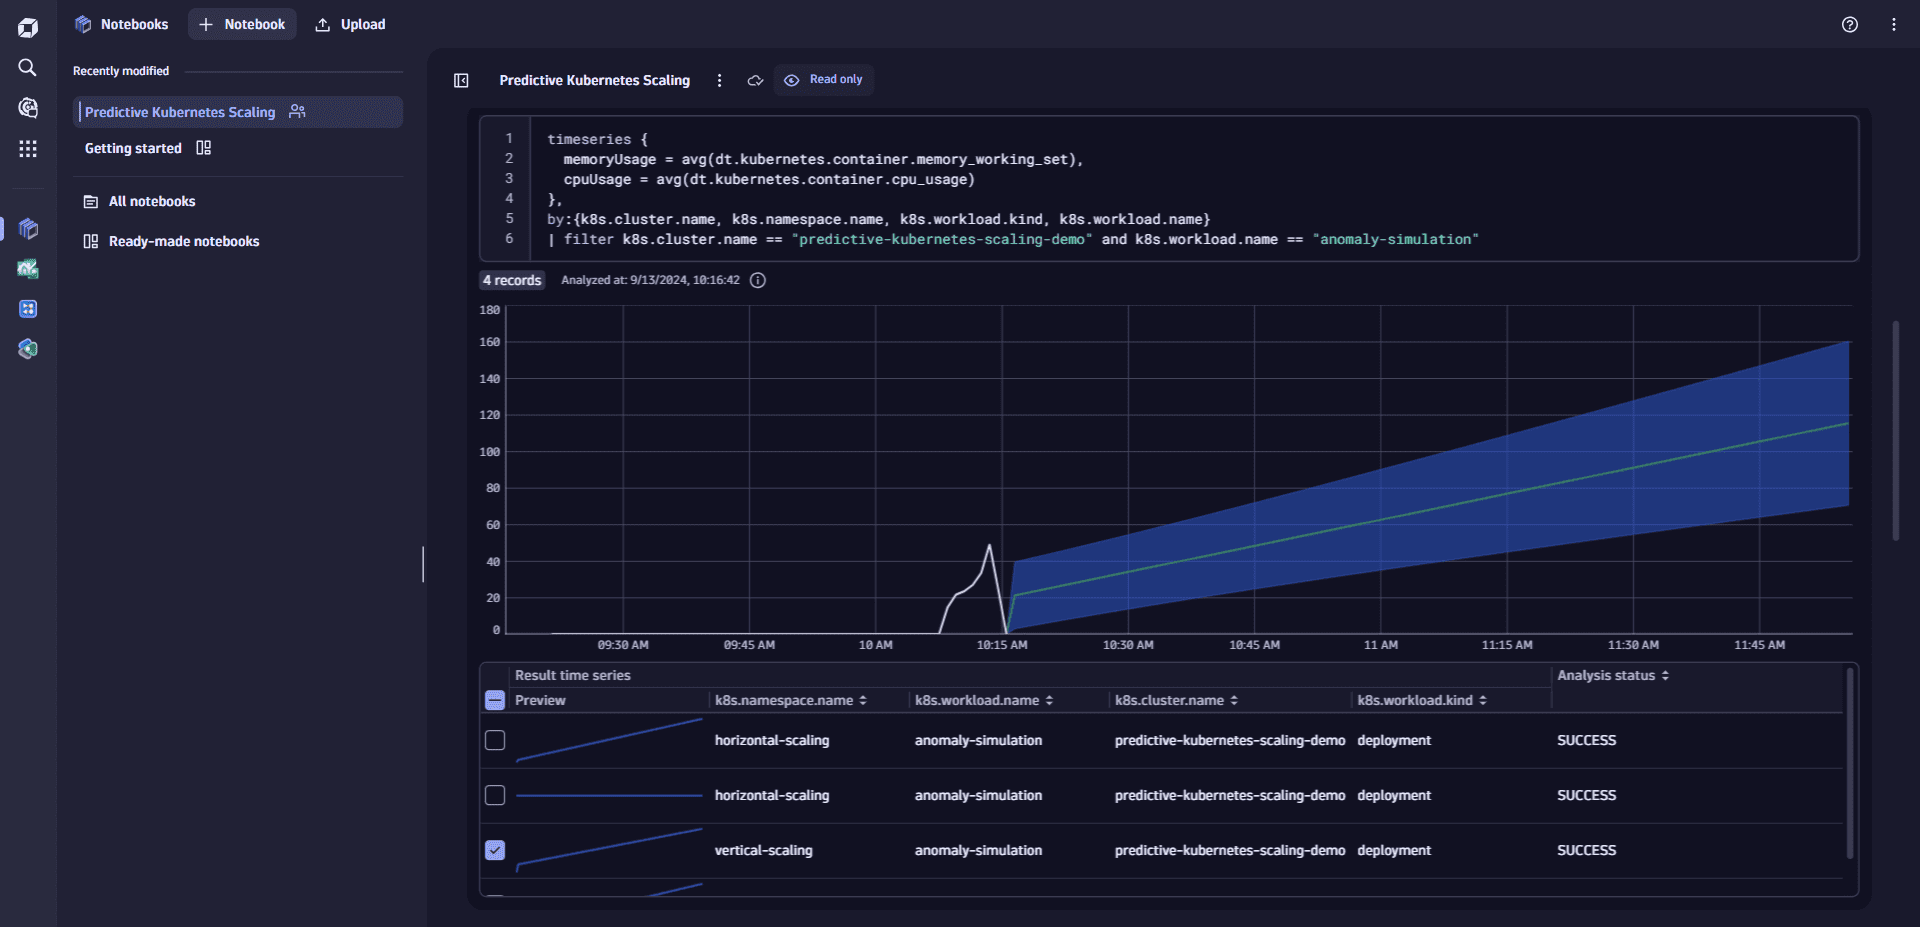Open All notebooks list

(x=152, y=201)
